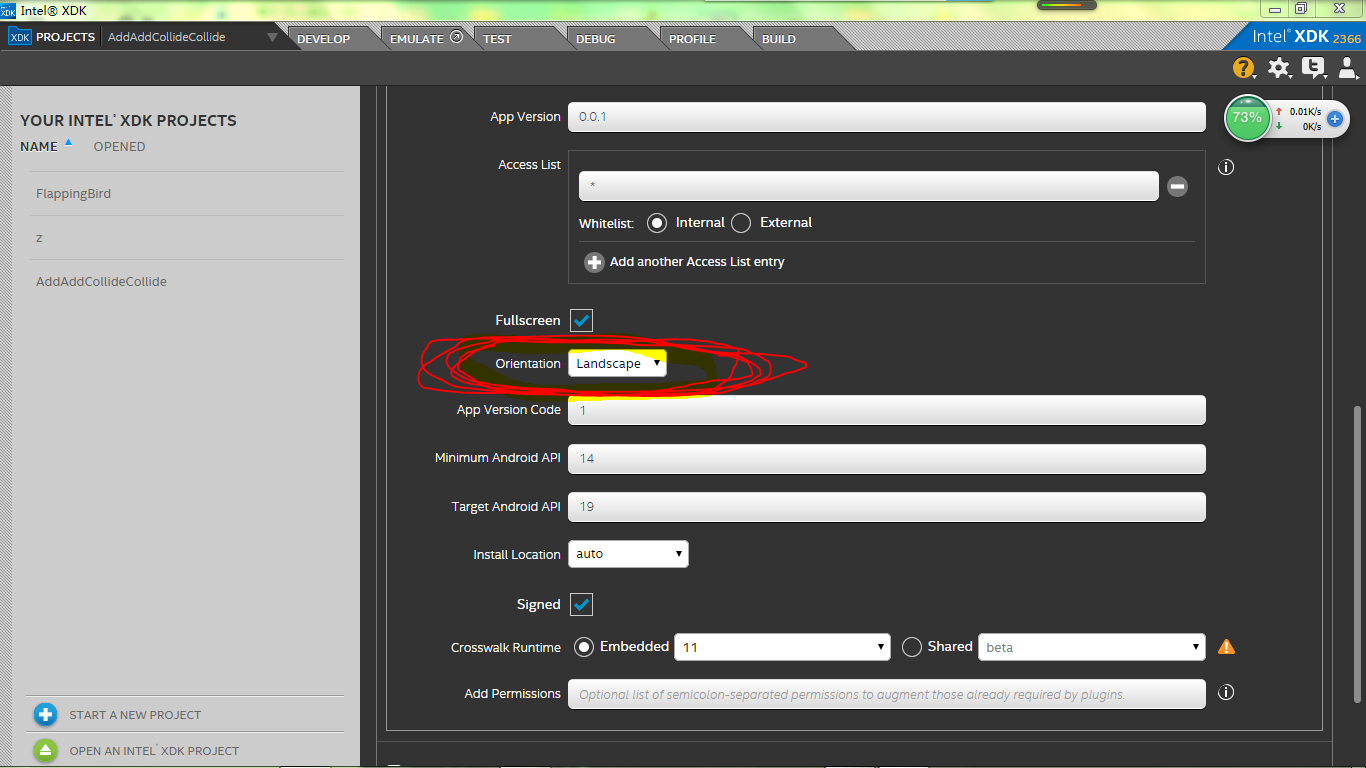Click the green 73% circle indicator

(1247, 117)
